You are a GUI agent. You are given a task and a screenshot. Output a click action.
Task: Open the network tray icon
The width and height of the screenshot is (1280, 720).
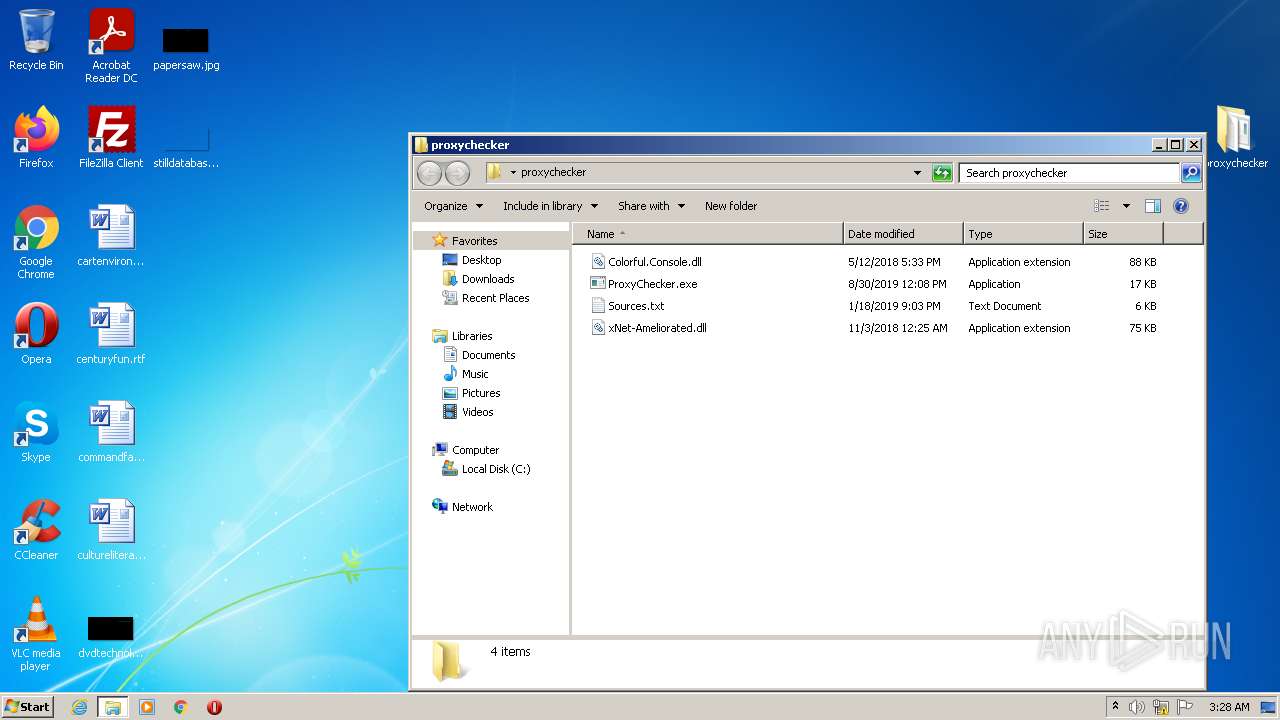[x=1161, y=707]
